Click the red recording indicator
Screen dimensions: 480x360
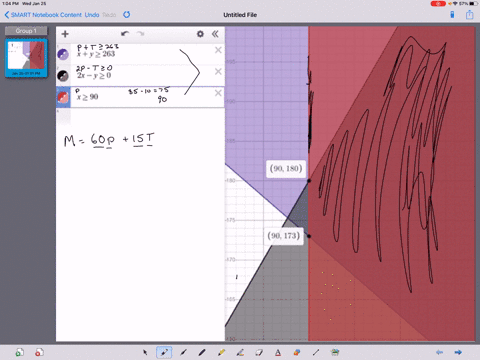click(x=438, y=4)
